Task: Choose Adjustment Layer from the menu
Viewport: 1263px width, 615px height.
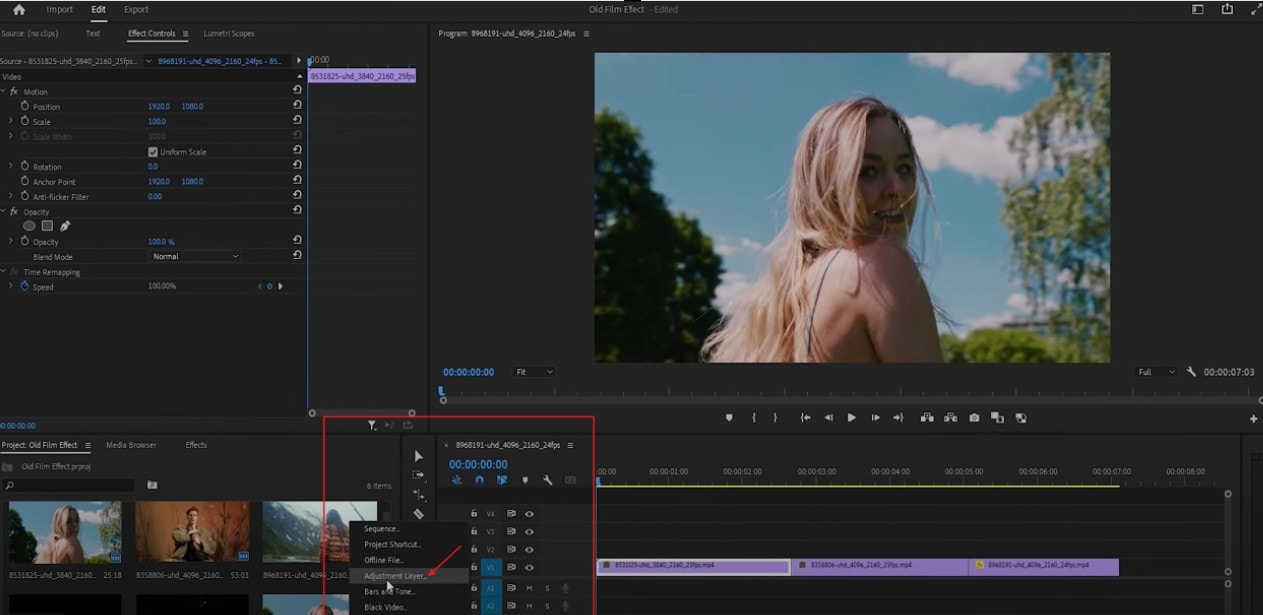Action: tap(395, 576)
